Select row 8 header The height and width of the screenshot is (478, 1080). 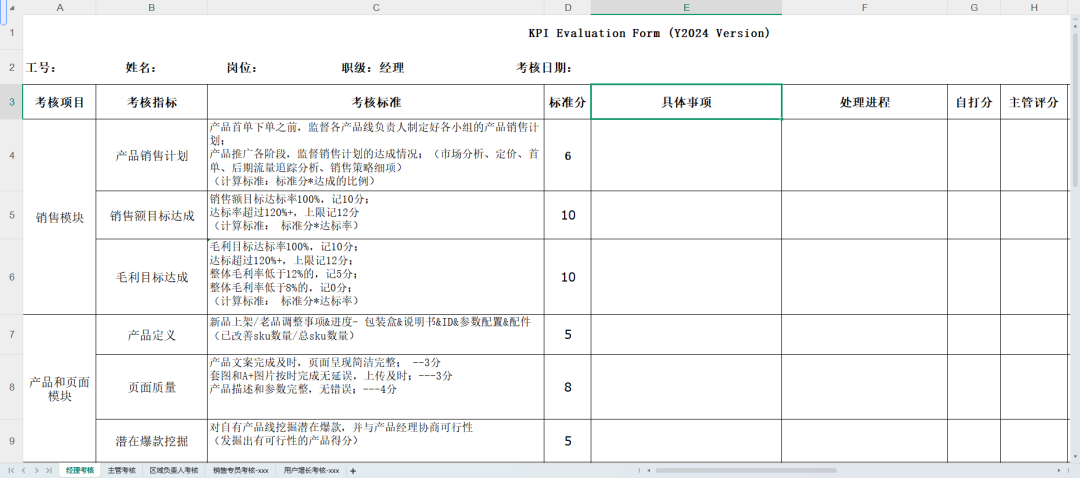click(11, 387)
